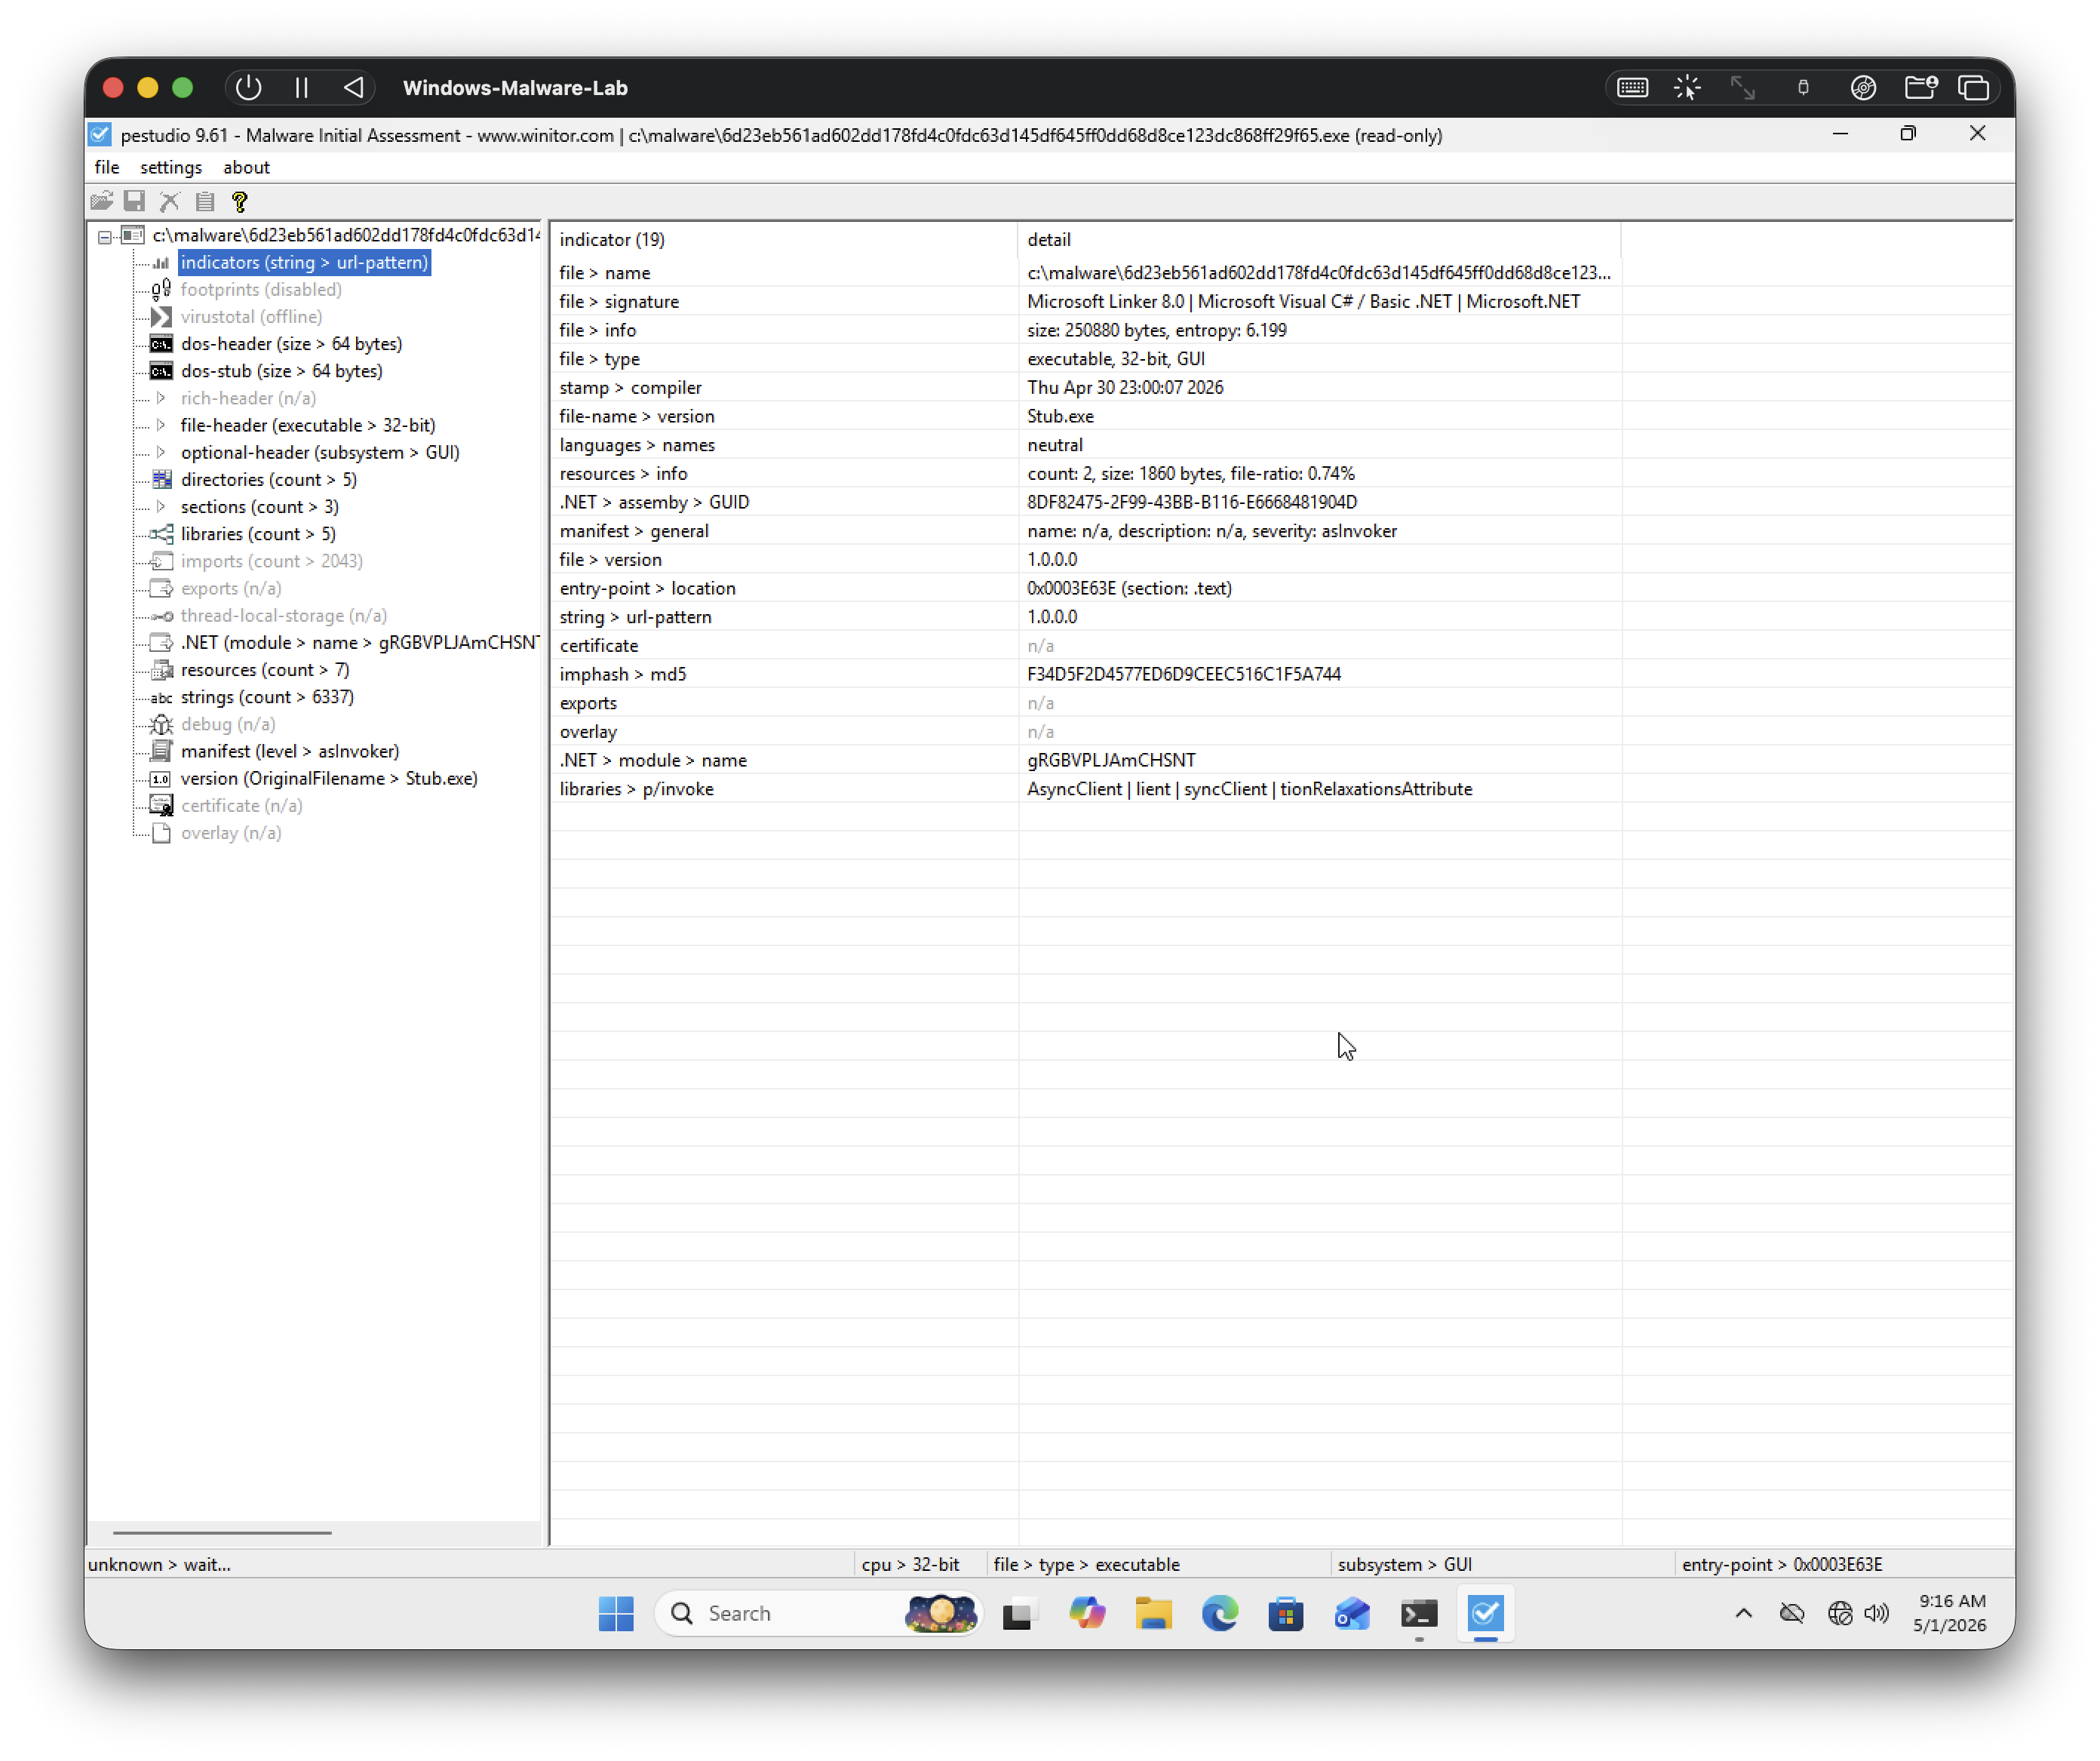The image size is (2100, 1761).
Task: Click the indicators bar-chart icon in tree
Action: [x=161, y=263]
